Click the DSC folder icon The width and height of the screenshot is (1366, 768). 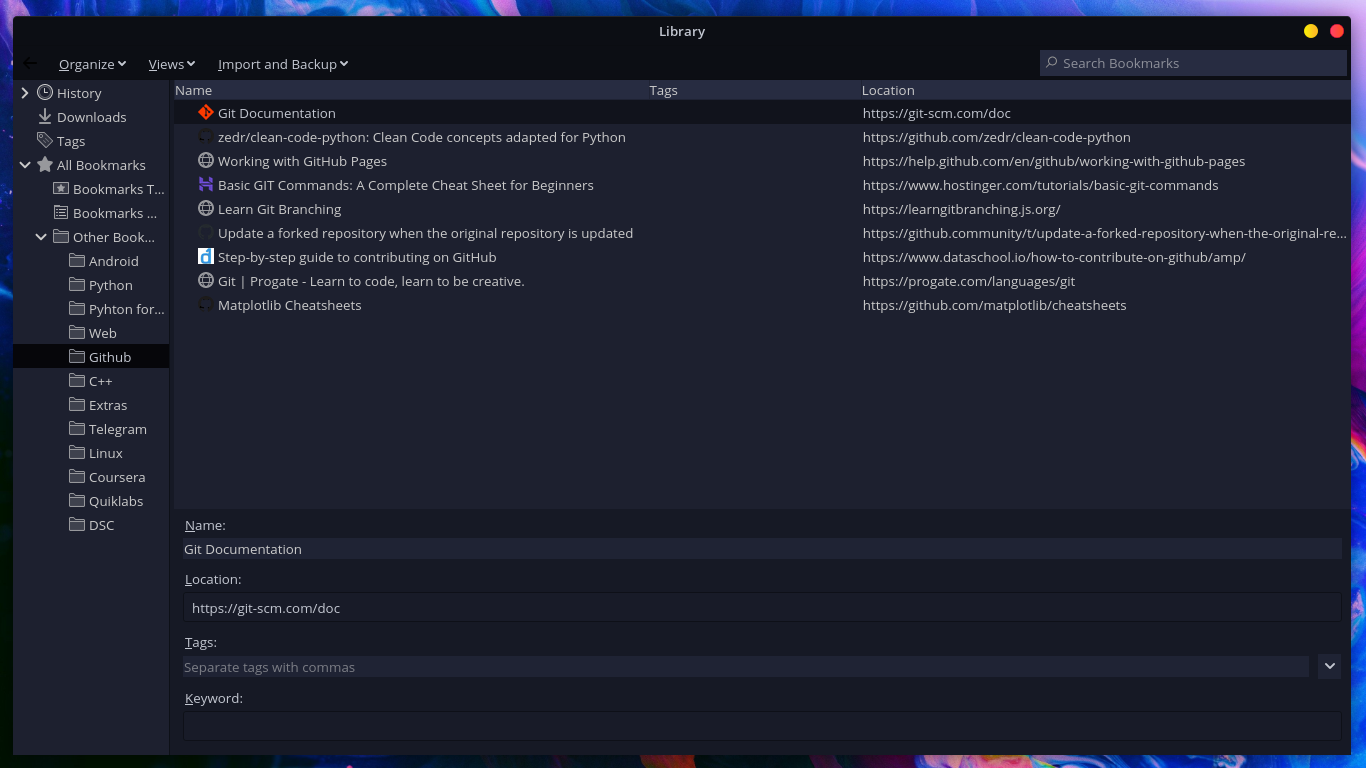click(77, 525)
